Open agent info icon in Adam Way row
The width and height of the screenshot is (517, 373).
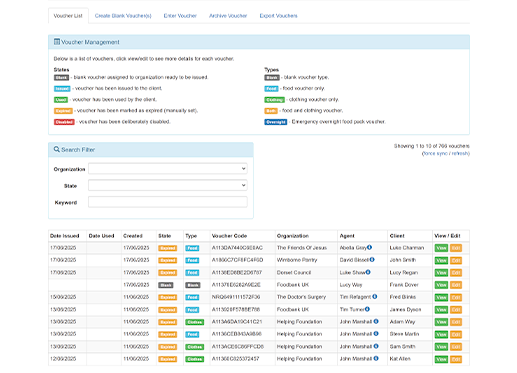tap(376, 321)
